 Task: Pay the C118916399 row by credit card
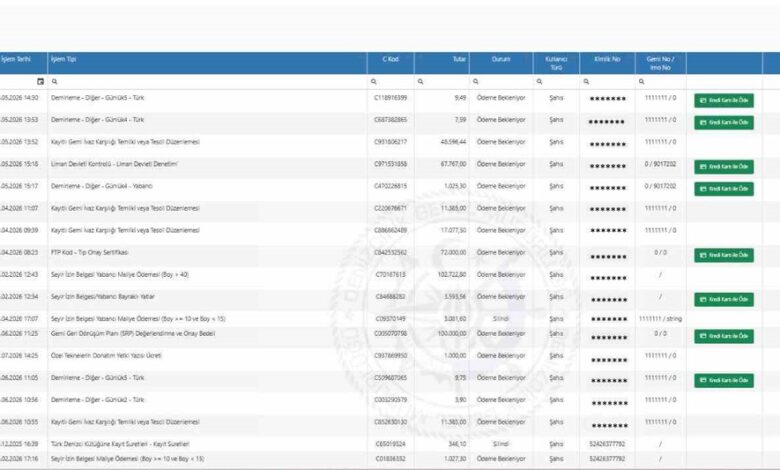(724, 100)
